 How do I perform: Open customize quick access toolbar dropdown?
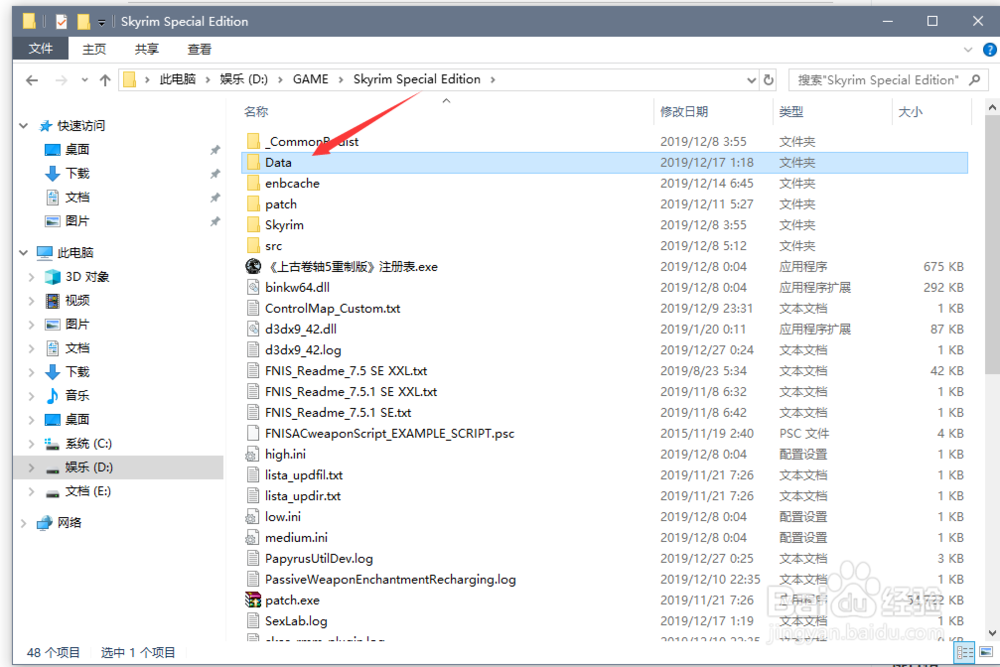[101, 23]
